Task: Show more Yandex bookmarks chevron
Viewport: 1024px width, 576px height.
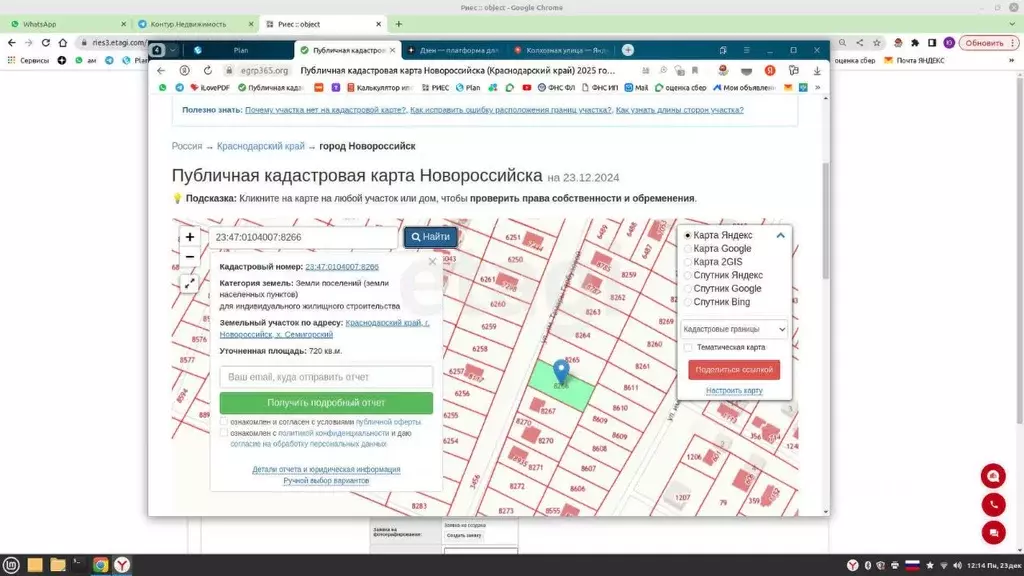Action: click(x=818, y=88)
